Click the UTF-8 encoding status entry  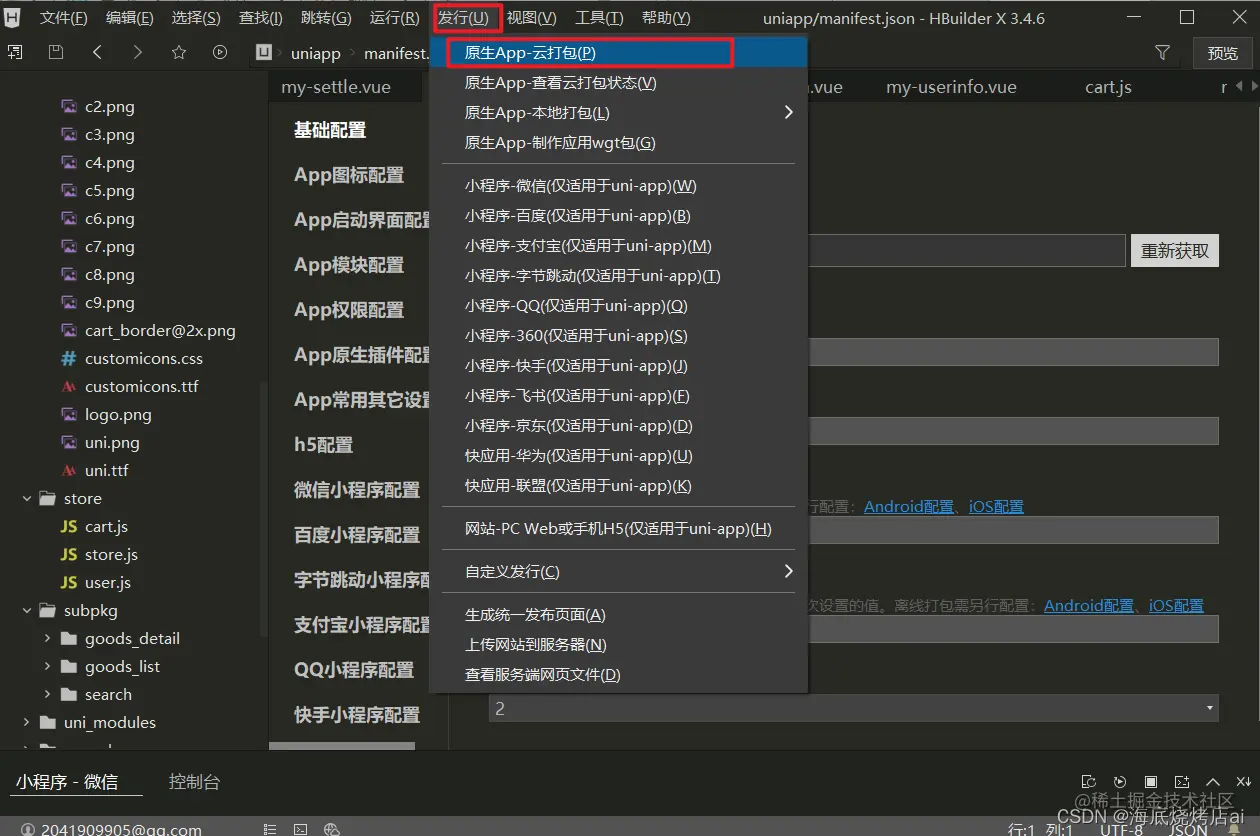[x=1121, y=829]
